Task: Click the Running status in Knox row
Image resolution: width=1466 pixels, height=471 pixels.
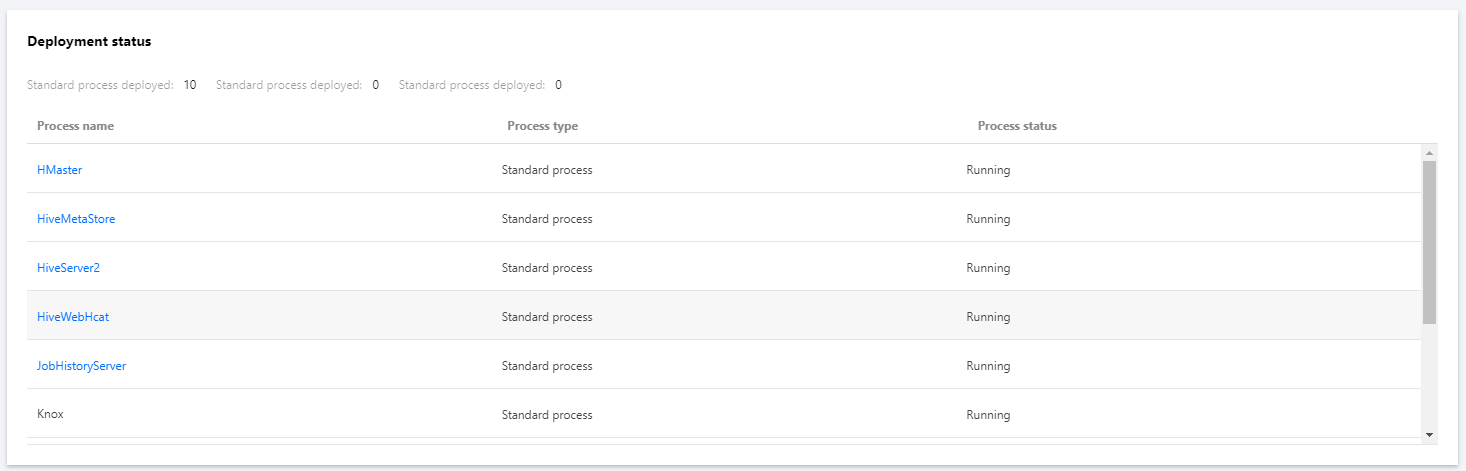Action: (988, 415)
